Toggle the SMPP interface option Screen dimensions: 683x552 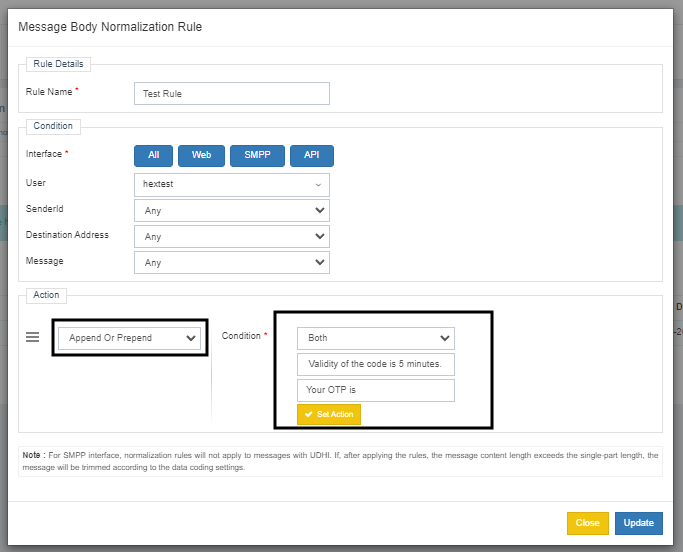(257, 156)
